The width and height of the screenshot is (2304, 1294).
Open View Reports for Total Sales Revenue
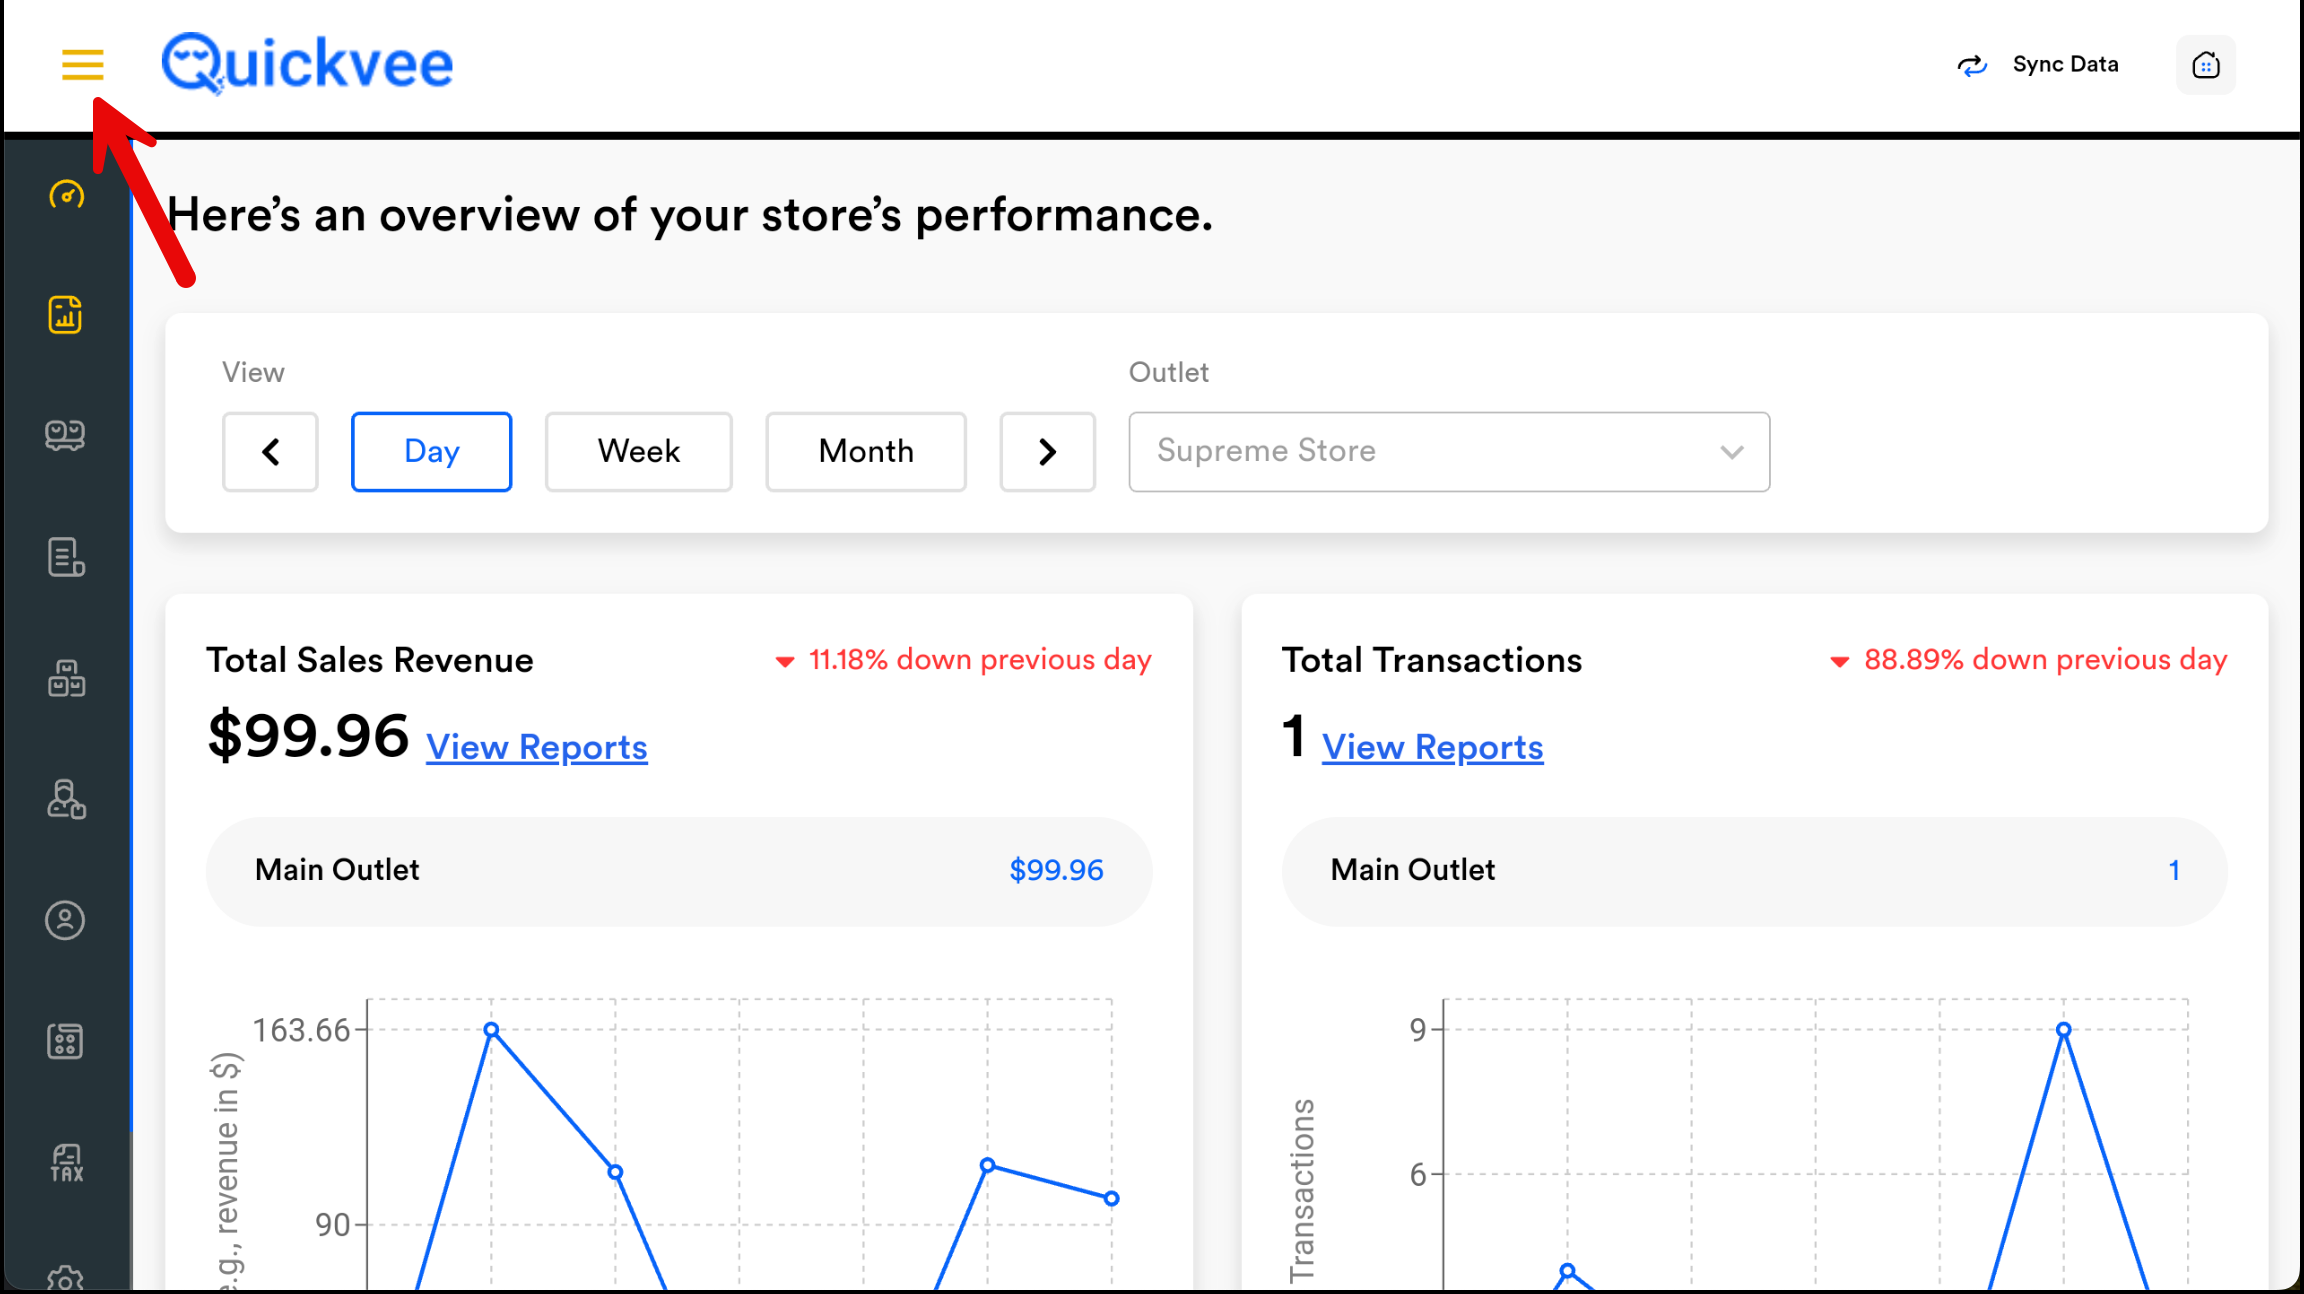pos(536,747)
